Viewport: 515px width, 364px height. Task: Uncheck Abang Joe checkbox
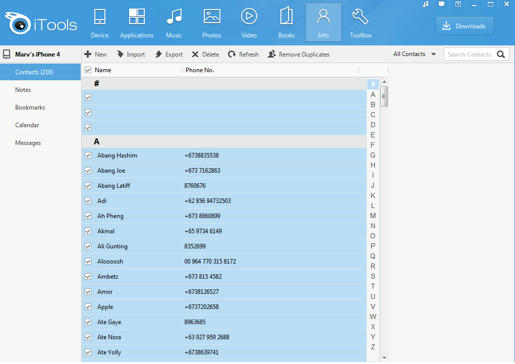click(88, 171)
